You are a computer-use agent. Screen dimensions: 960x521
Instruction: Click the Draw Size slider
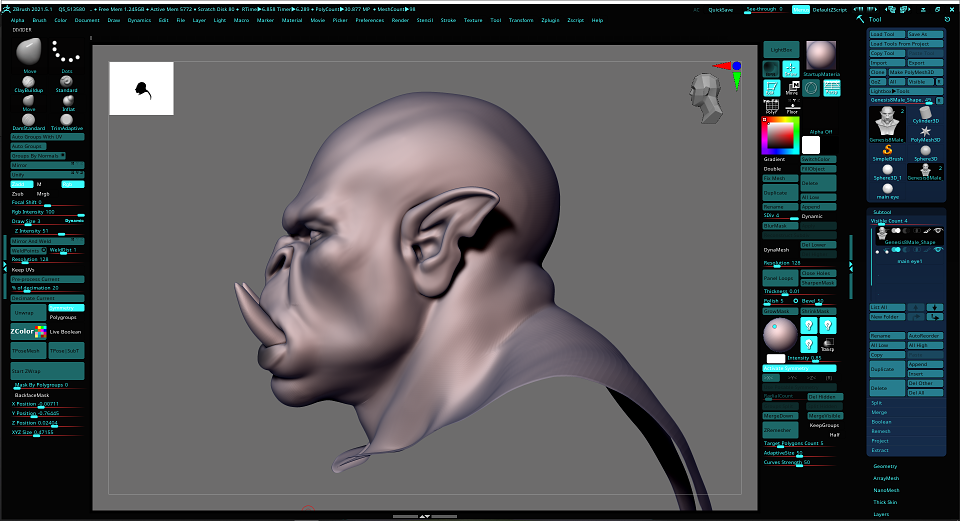(x=47, y=221)
